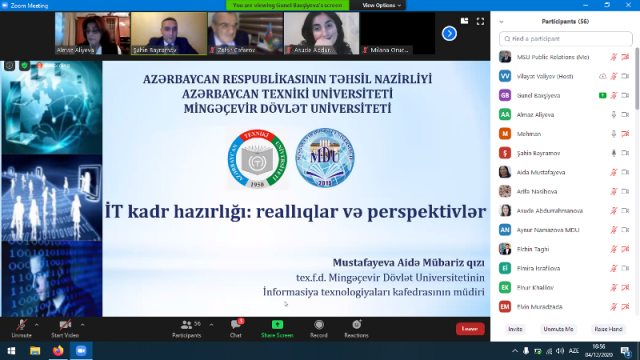The image size is (640, 360).
Task: Click video-off icon for Elchin Taghi
Action: pyautogui.click(x=625, y=249)
